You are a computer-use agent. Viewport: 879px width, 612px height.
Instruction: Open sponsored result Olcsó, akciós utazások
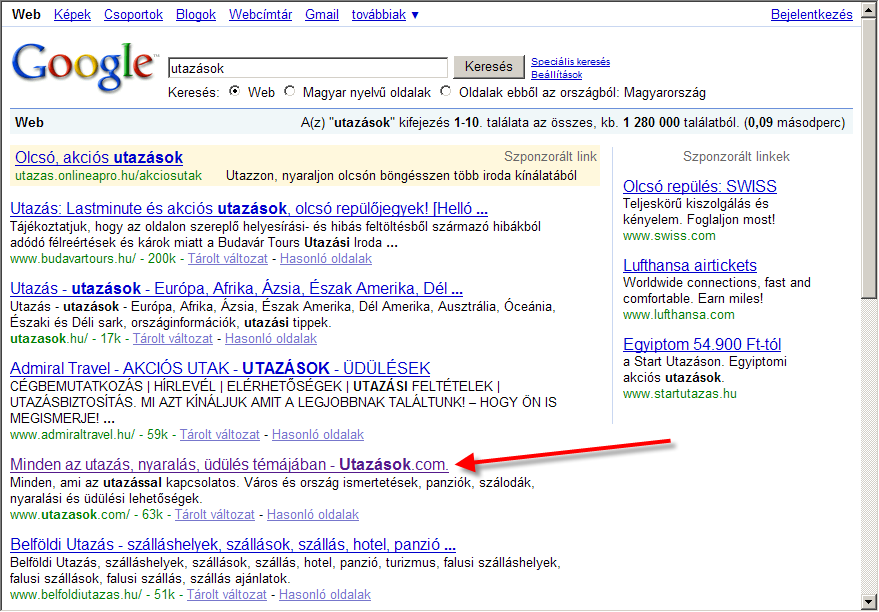[99, 157]
